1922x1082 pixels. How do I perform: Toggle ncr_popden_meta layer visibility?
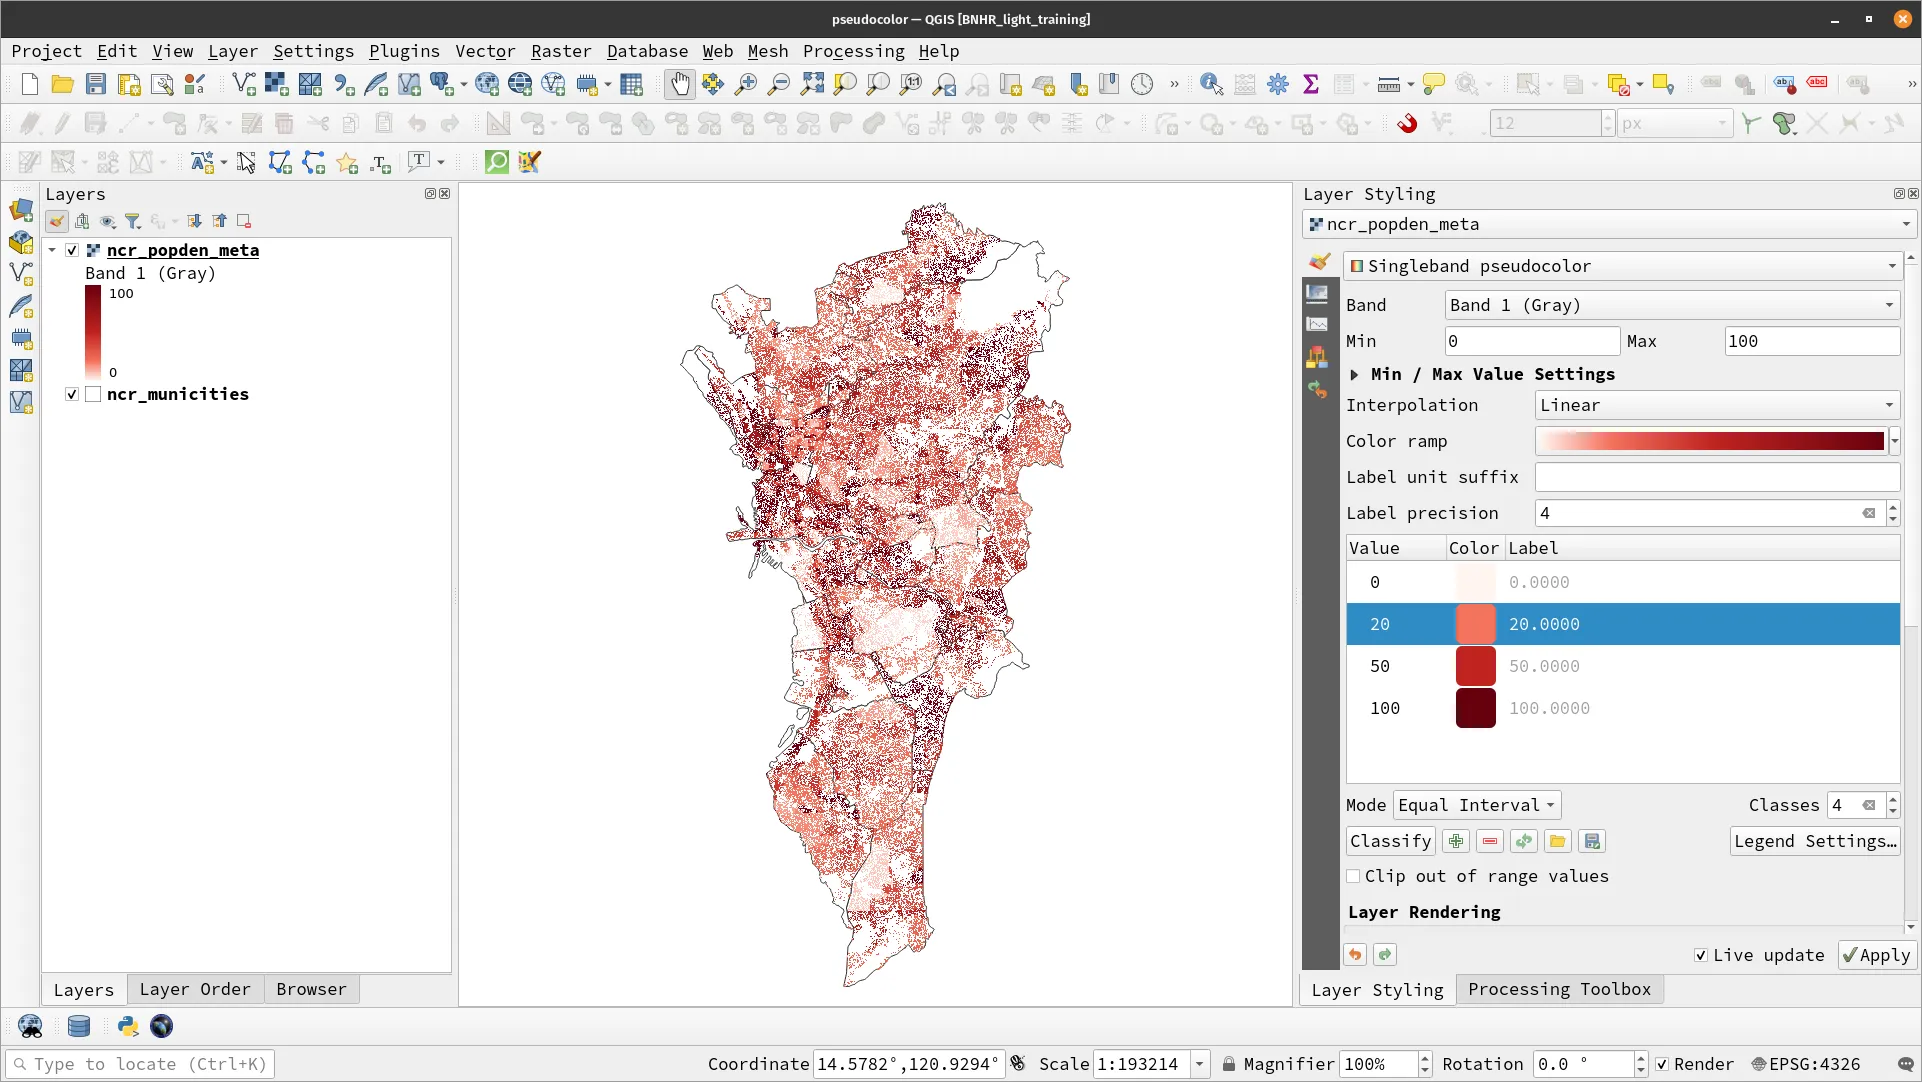click(x=73, y=251)
